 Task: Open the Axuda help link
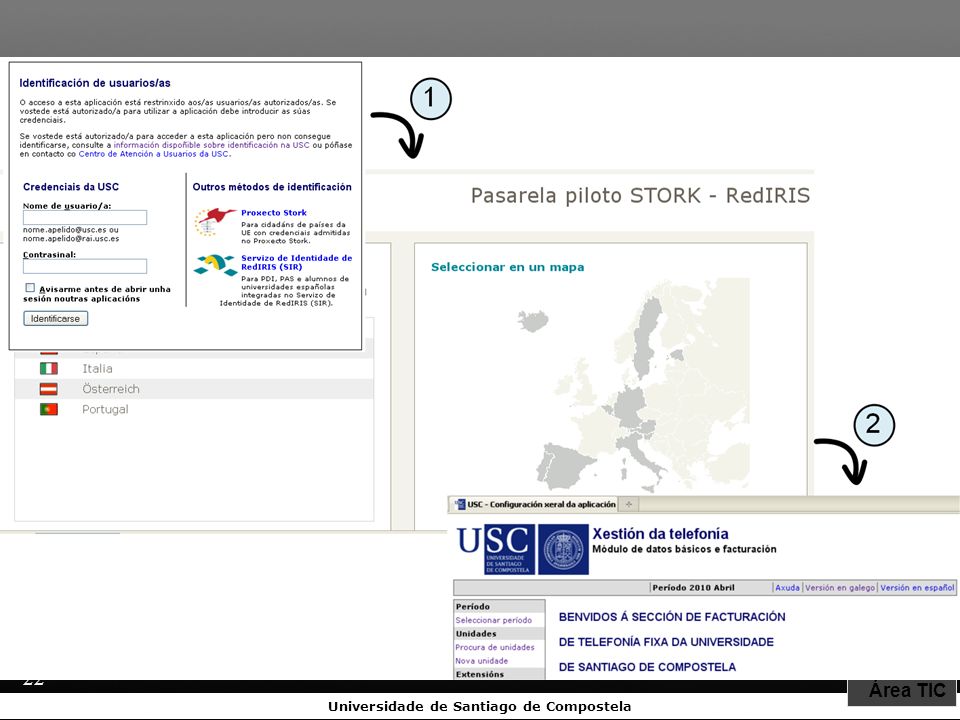coord(787,588)
